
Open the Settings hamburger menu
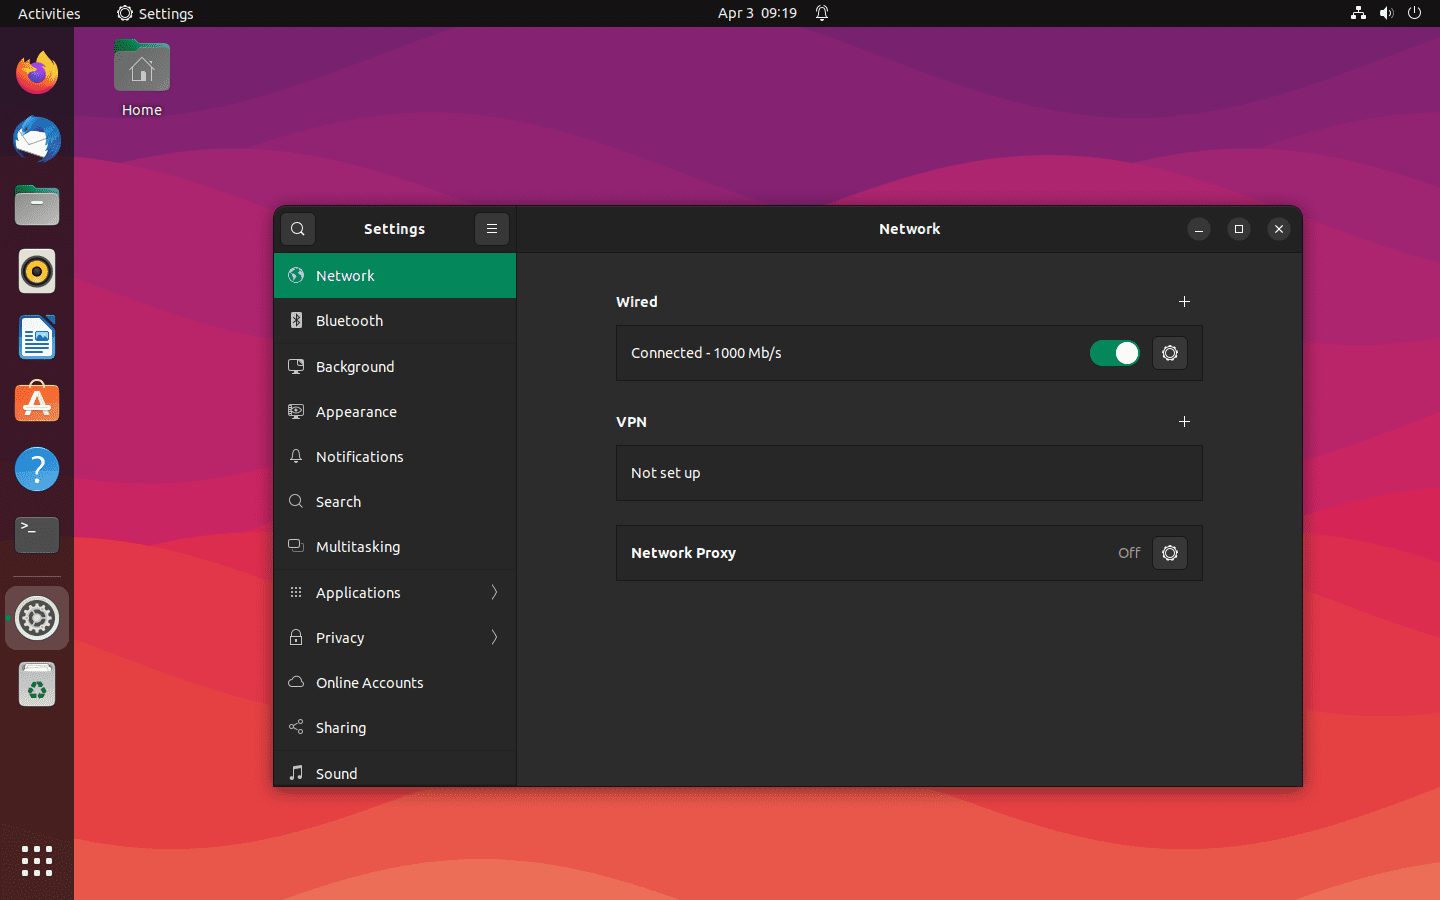click(x=492, y=229)
